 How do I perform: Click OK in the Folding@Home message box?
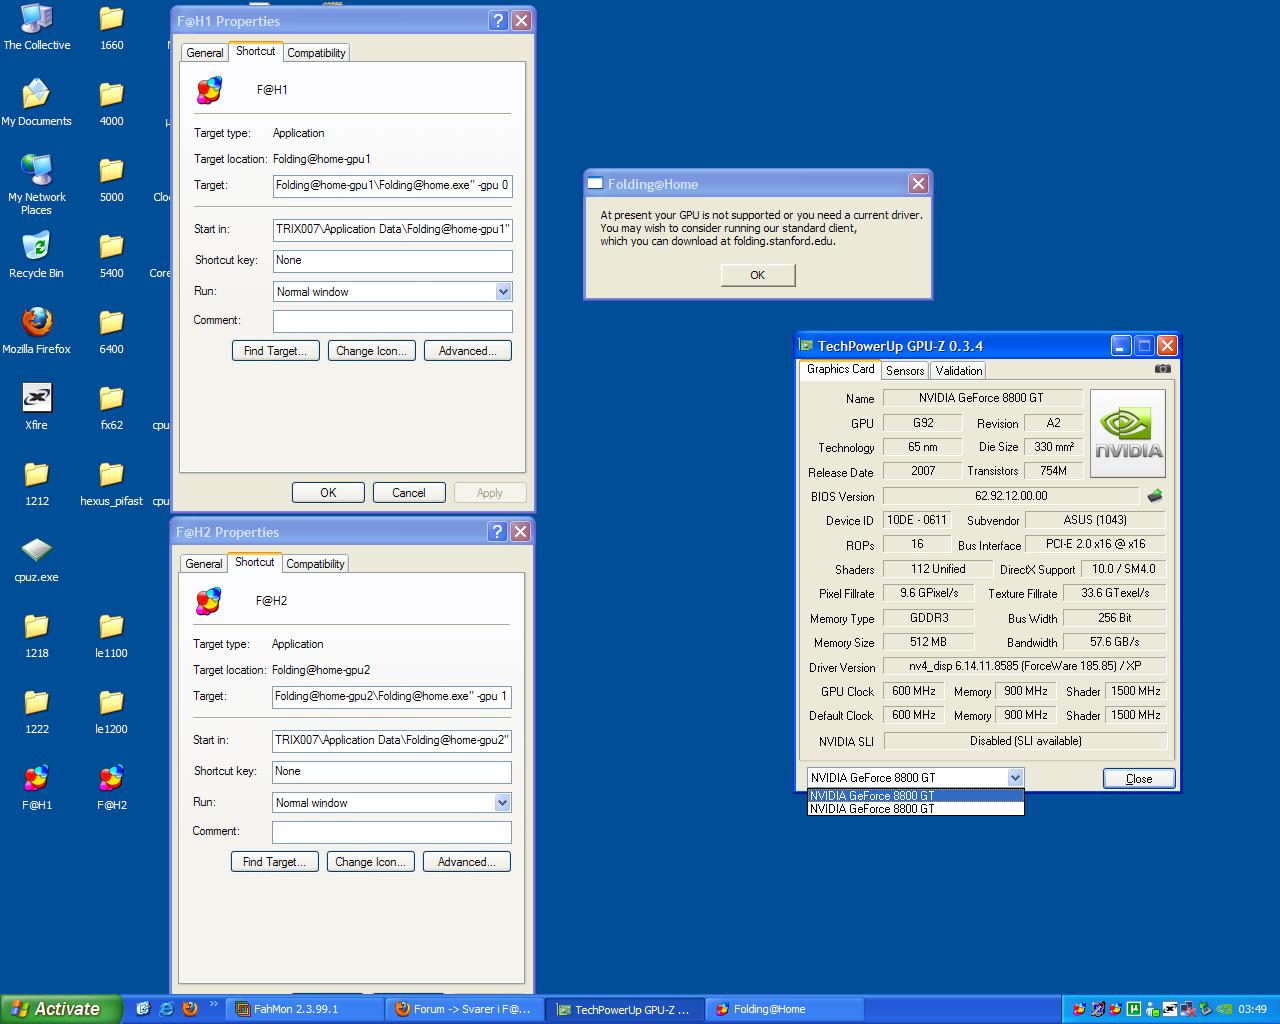pos(758,275)
